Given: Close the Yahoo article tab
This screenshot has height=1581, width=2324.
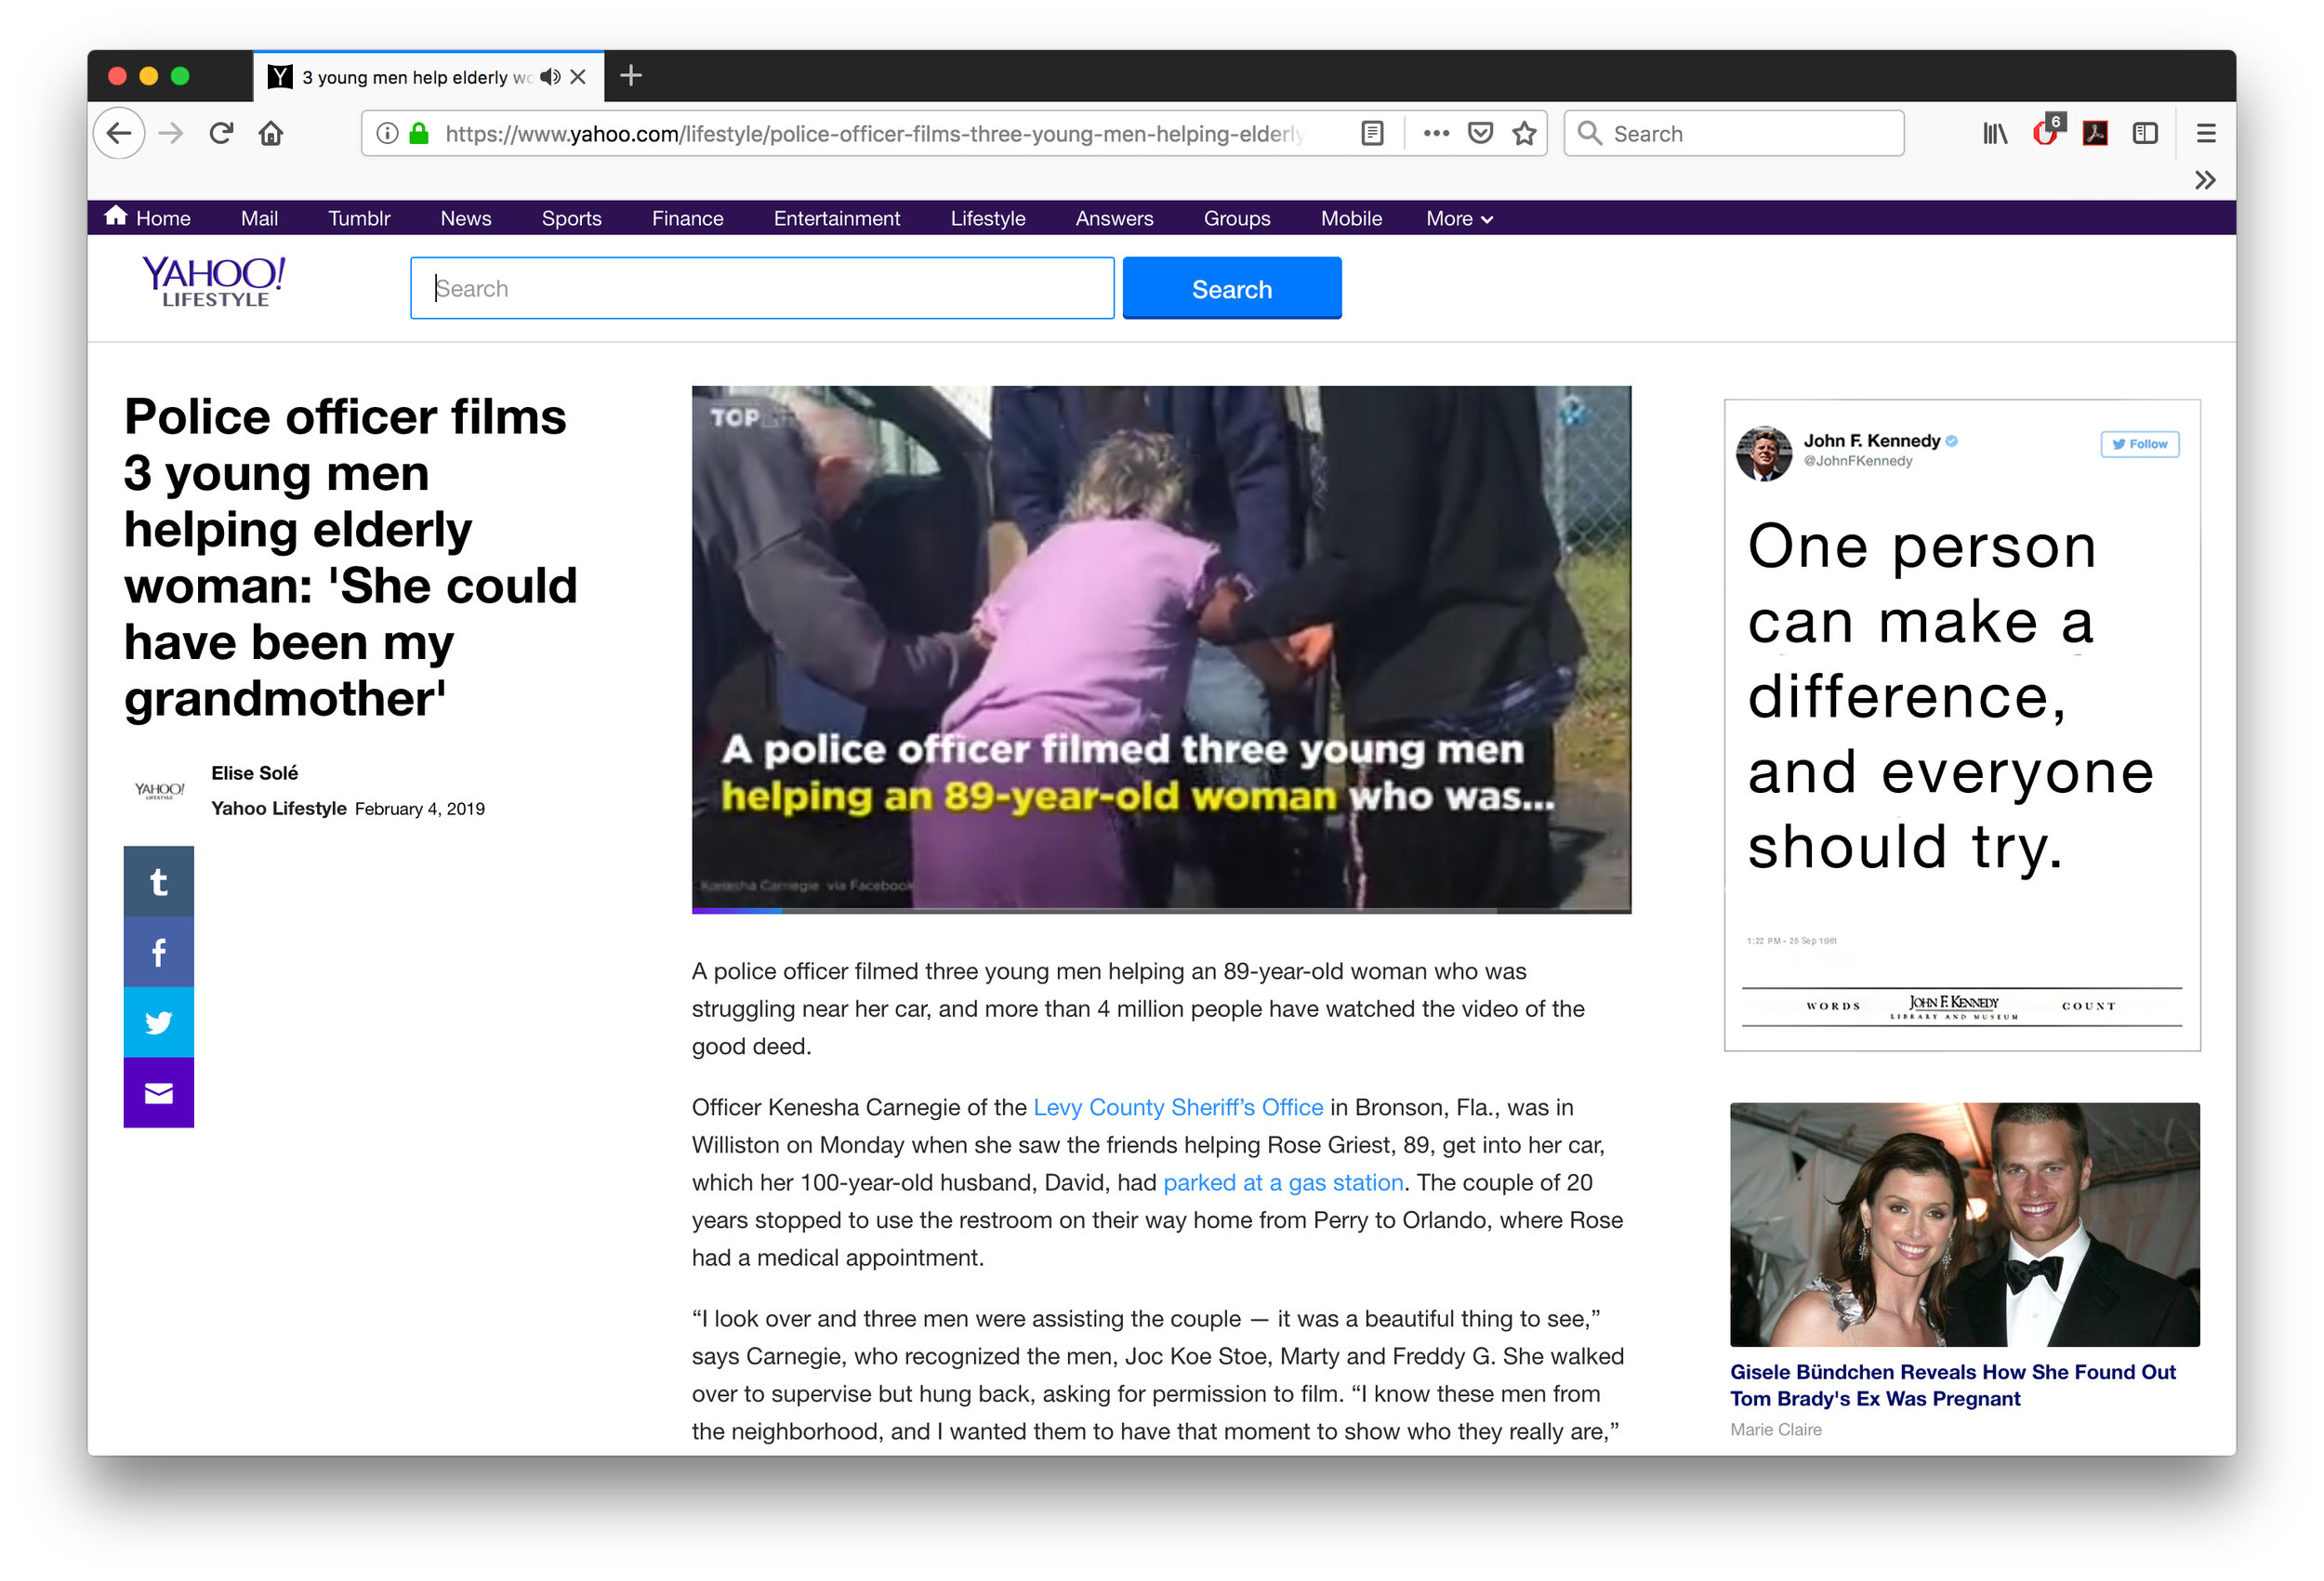Looking at the screenshot, I should (578, 77).
